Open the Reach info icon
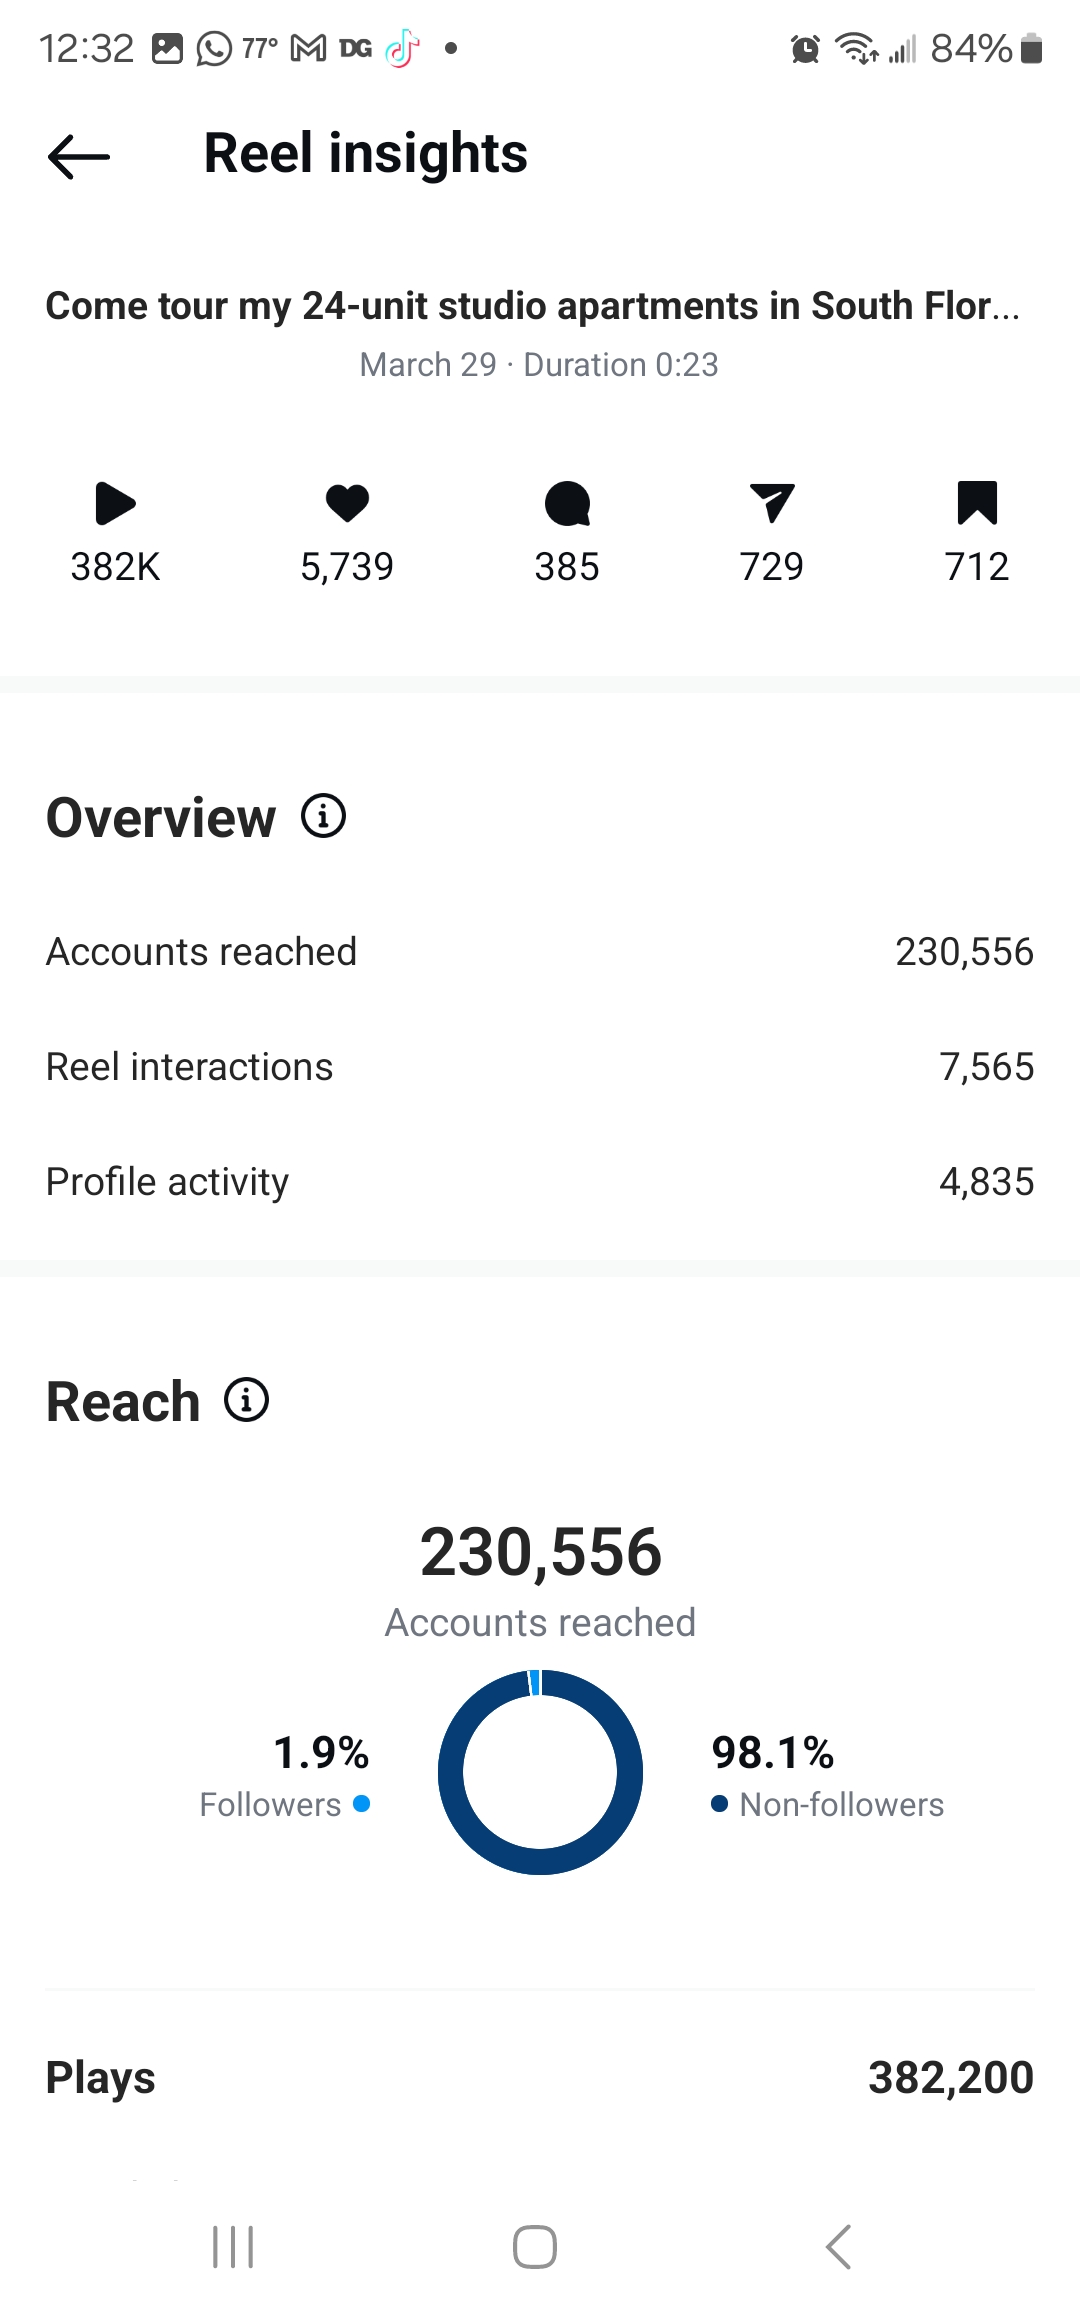Viewport: 1080px width, 2316px height. click(x=246, y=1399)
